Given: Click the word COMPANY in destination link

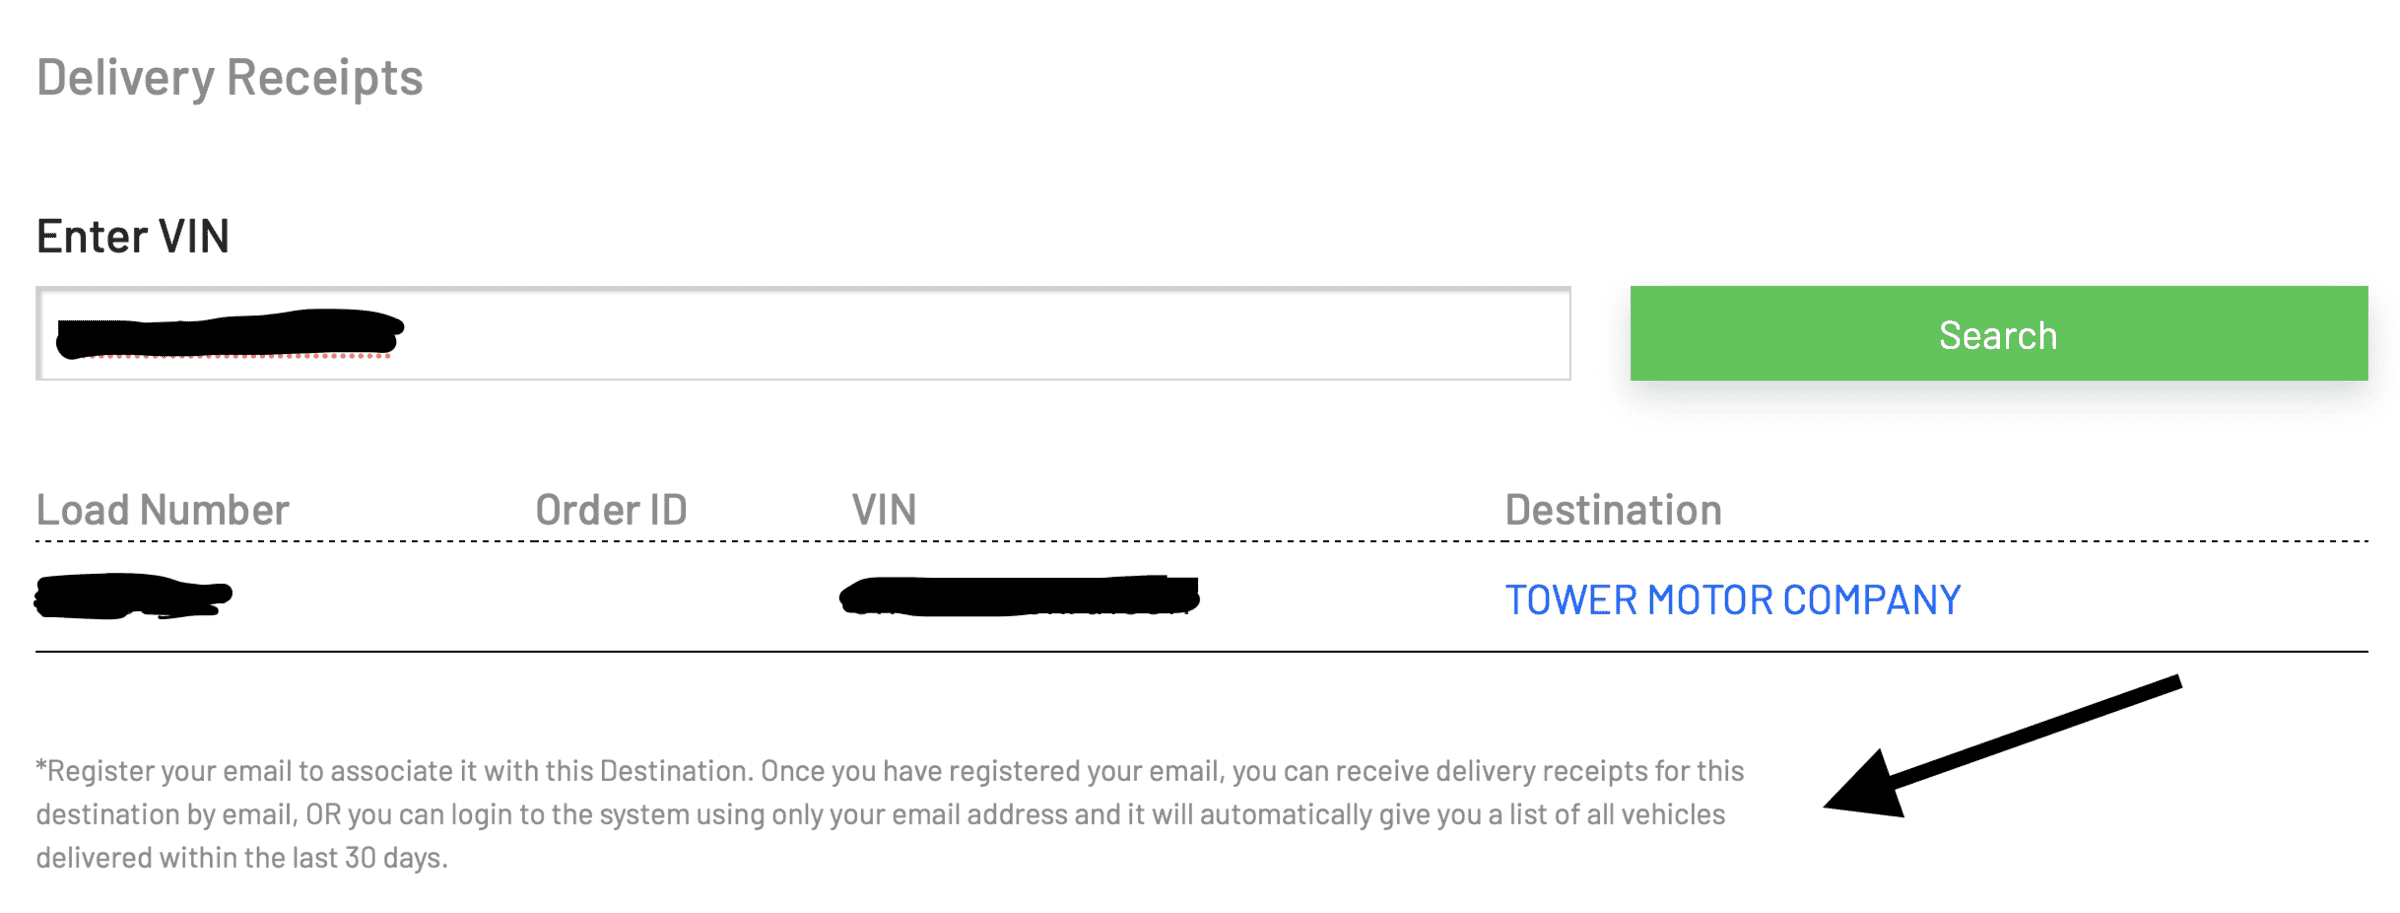Looking at the screenshot, I should (x=1871, y=600).
